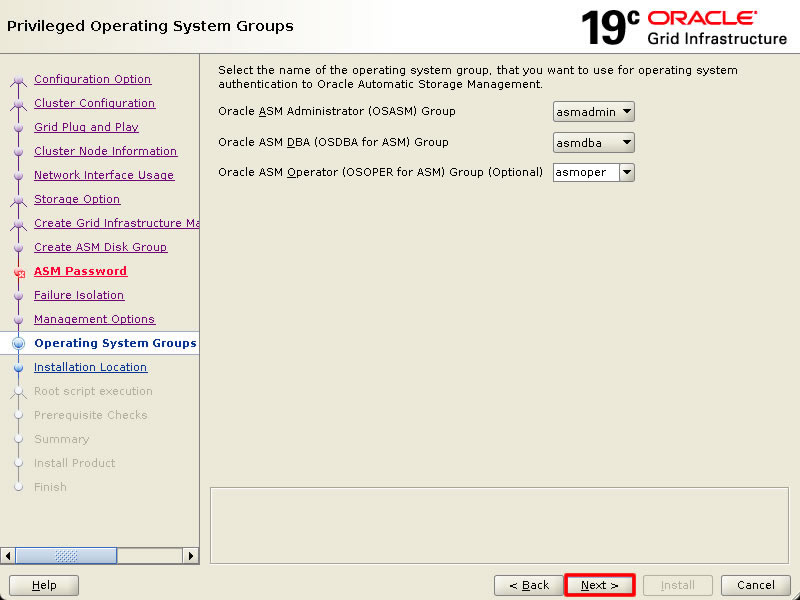Open the OSASM Group dropdown showing asmadmin

coord(593,112)
